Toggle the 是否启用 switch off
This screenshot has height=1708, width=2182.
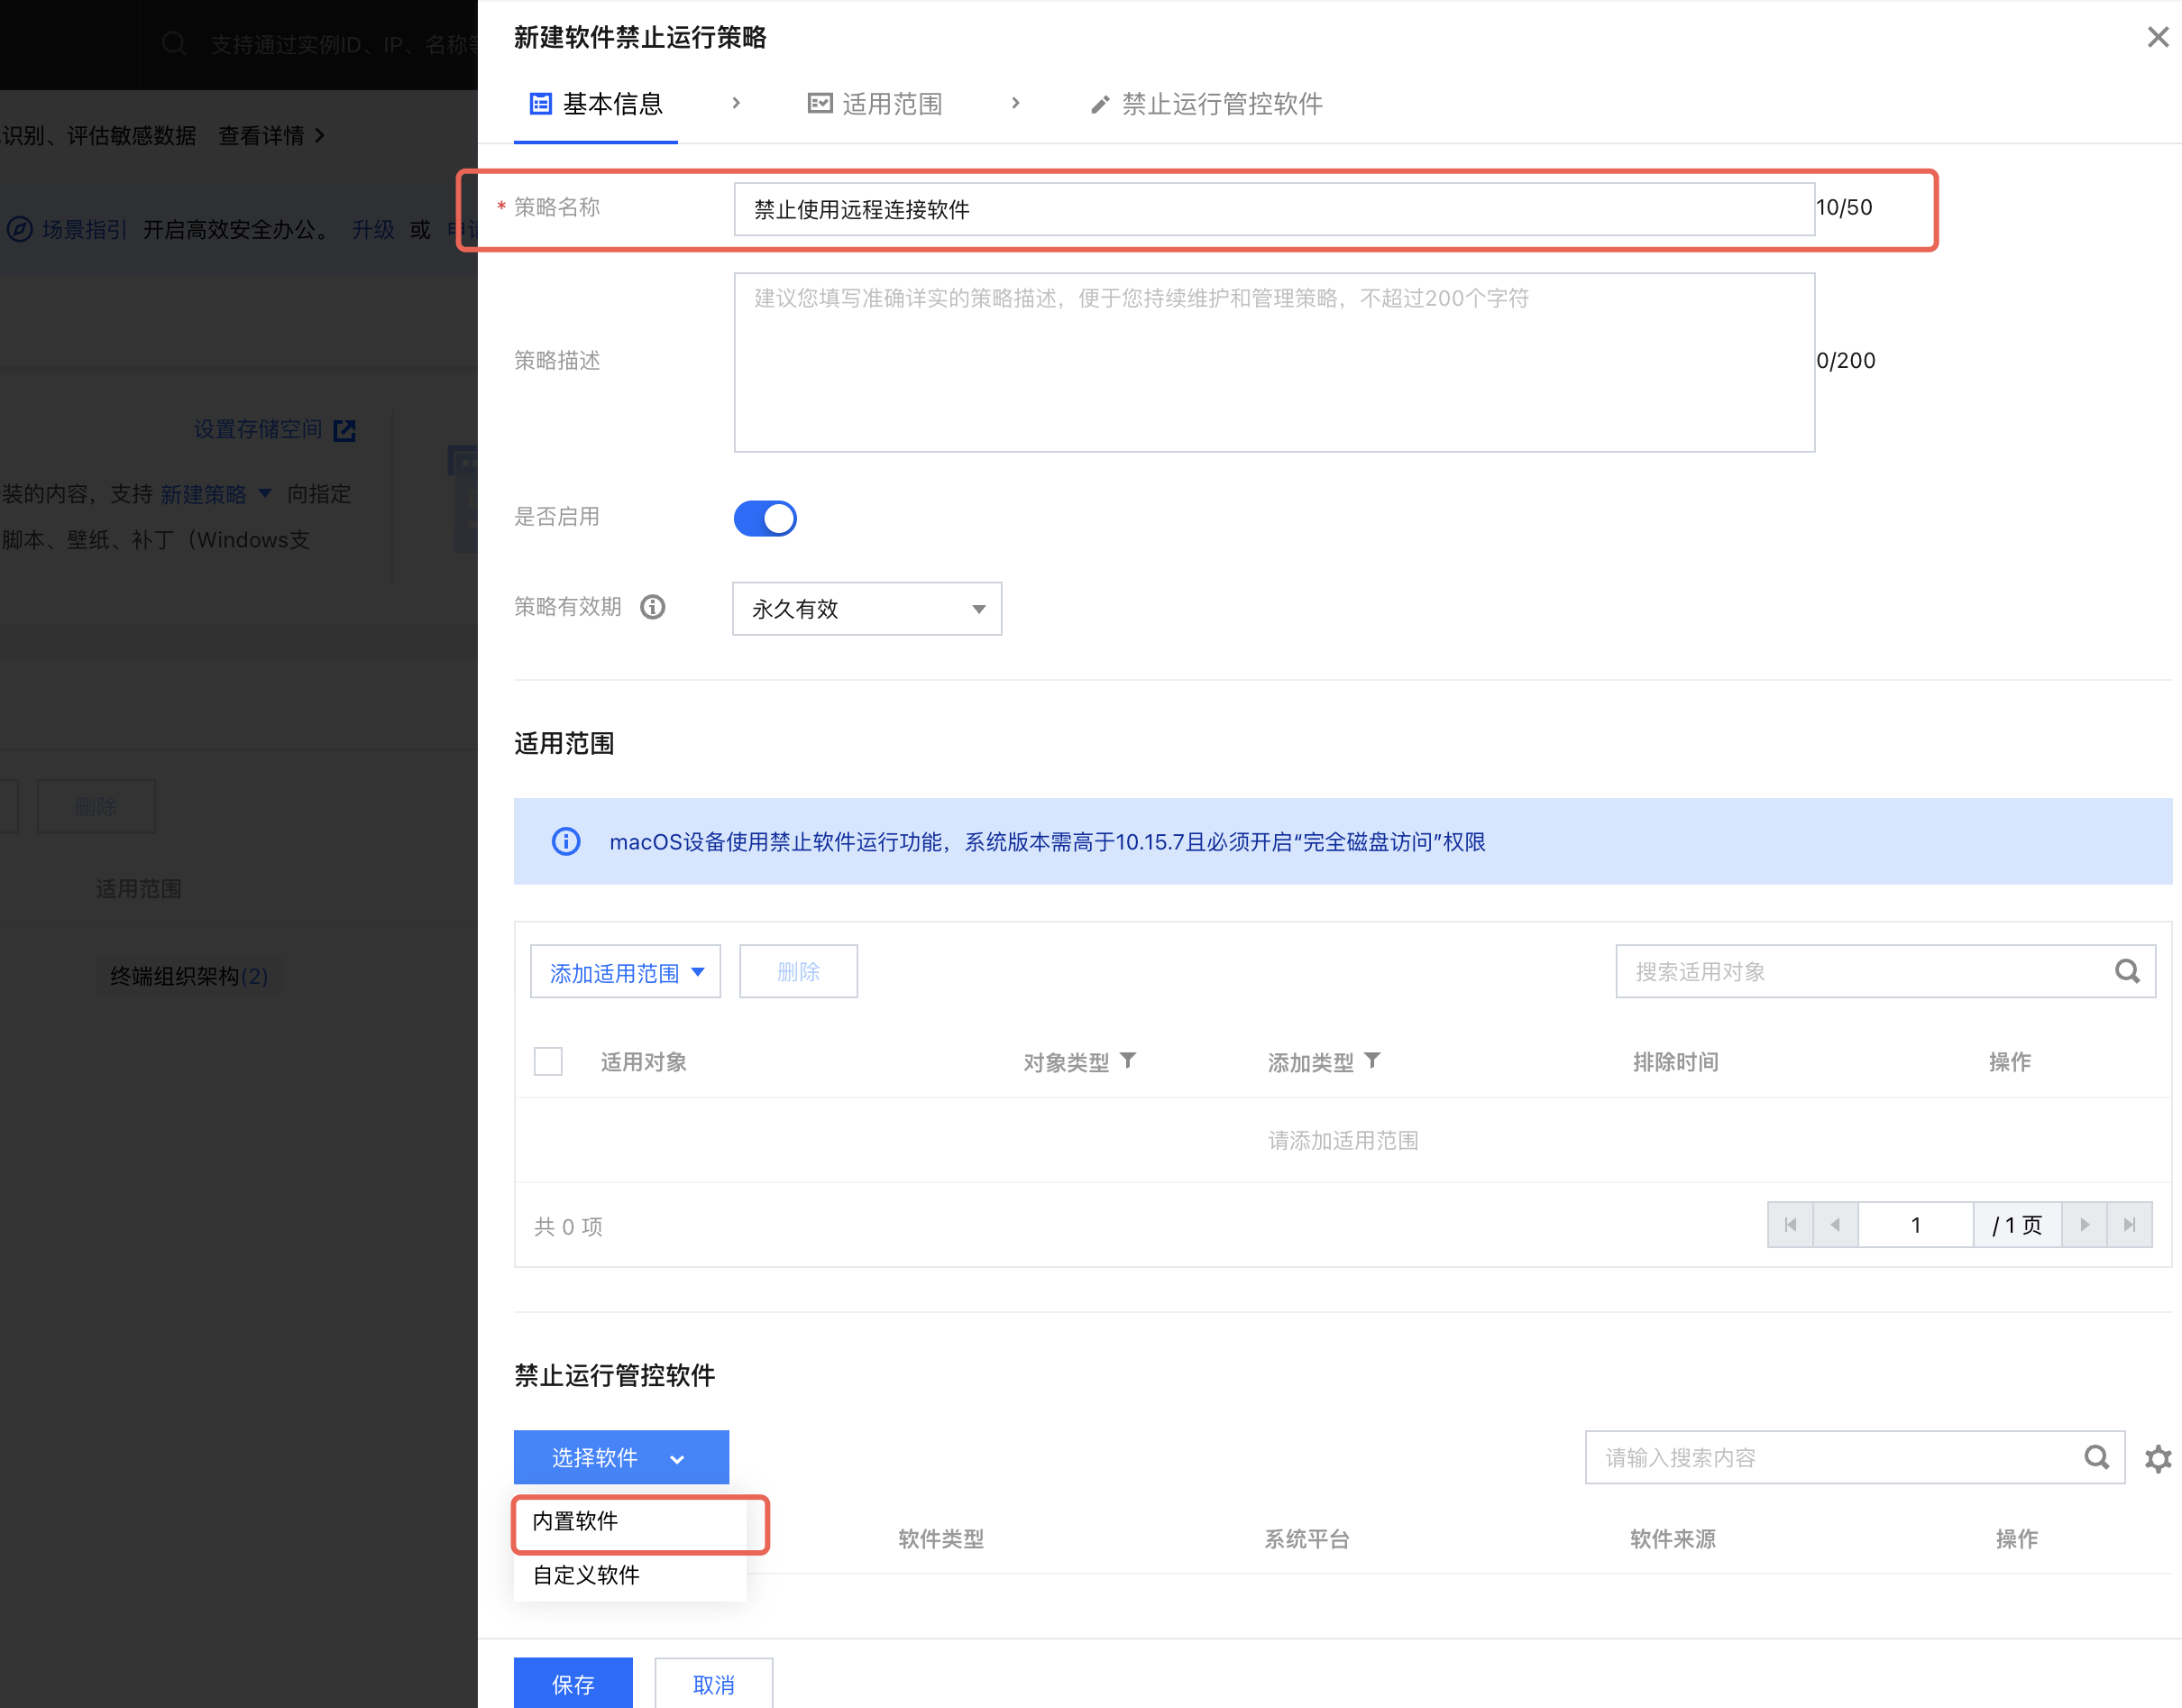pyautogui.click(x=765, y=518)
